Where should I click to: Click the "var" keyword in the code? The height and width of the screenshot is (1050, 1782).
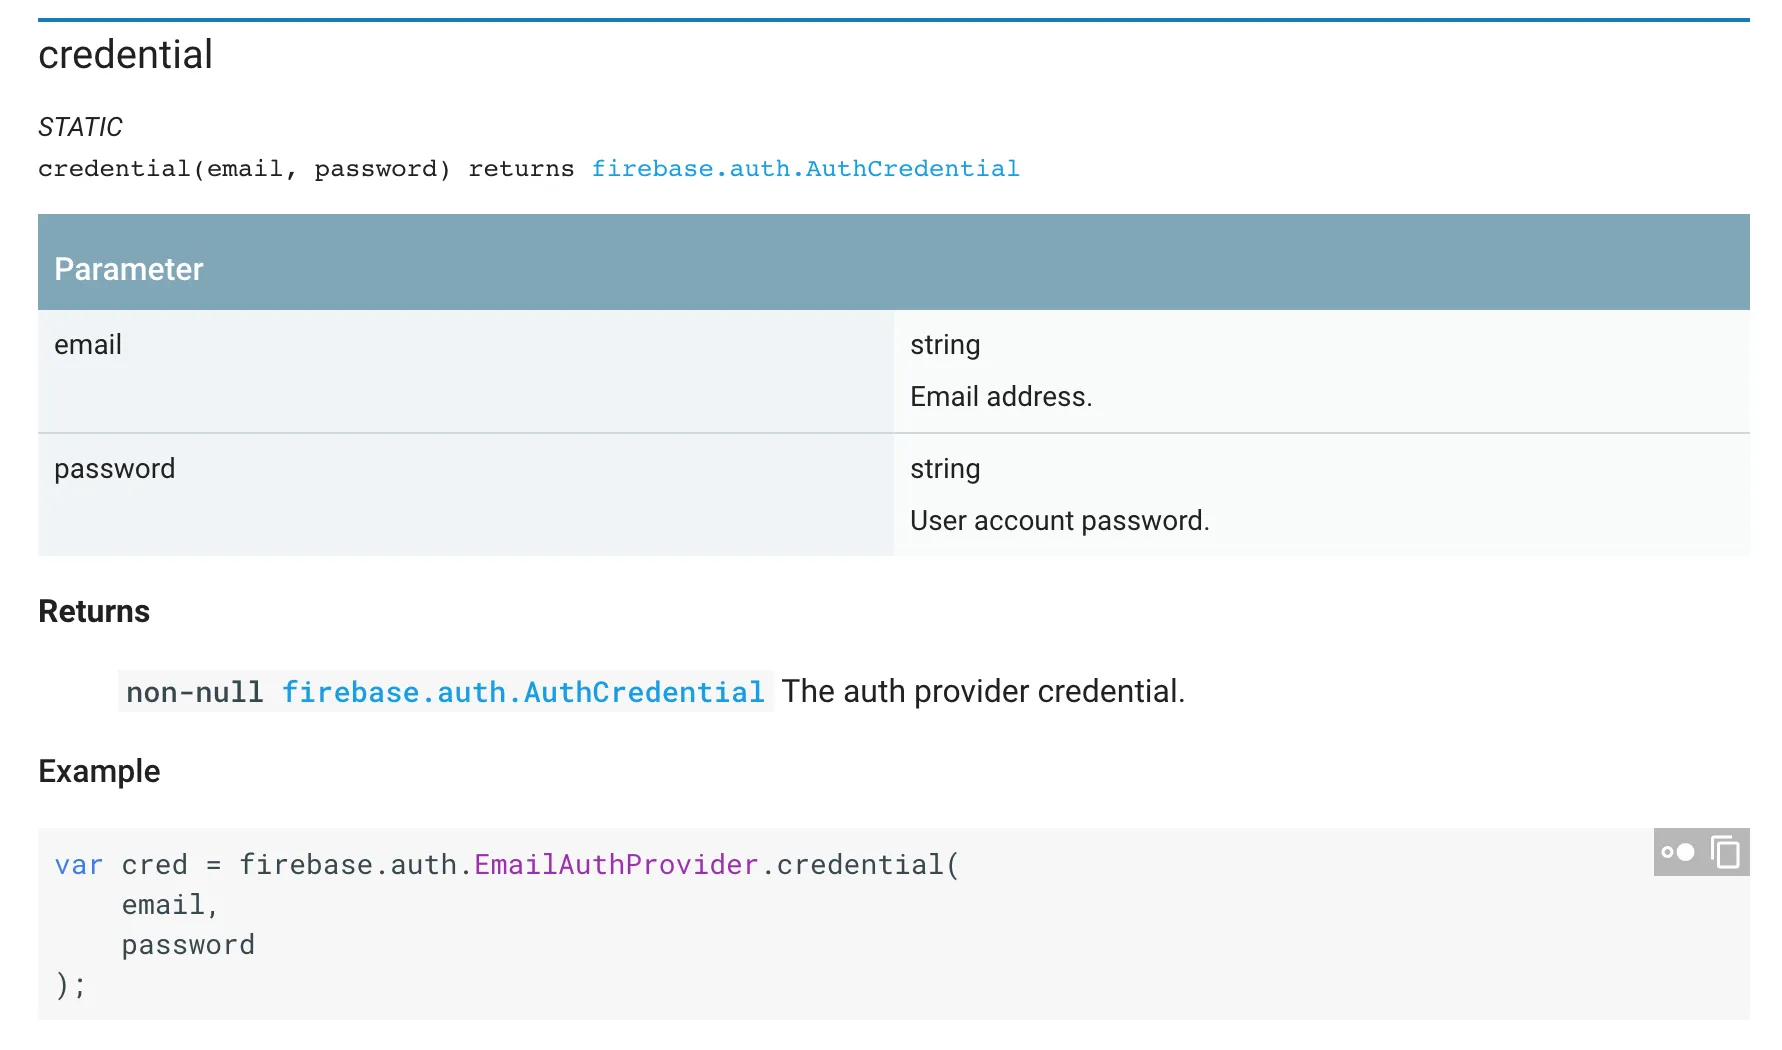pos(79,865)
